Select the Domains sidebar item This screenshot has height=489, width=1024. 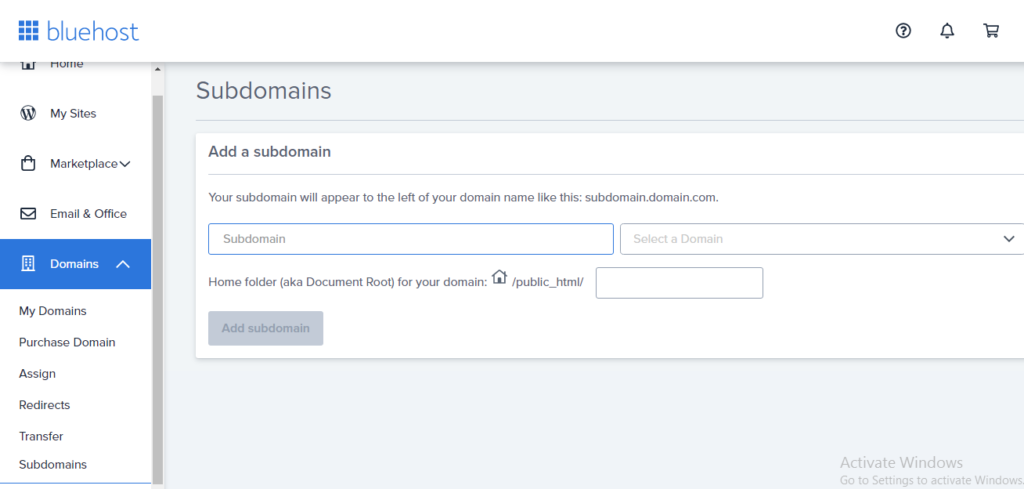point(75,264)
